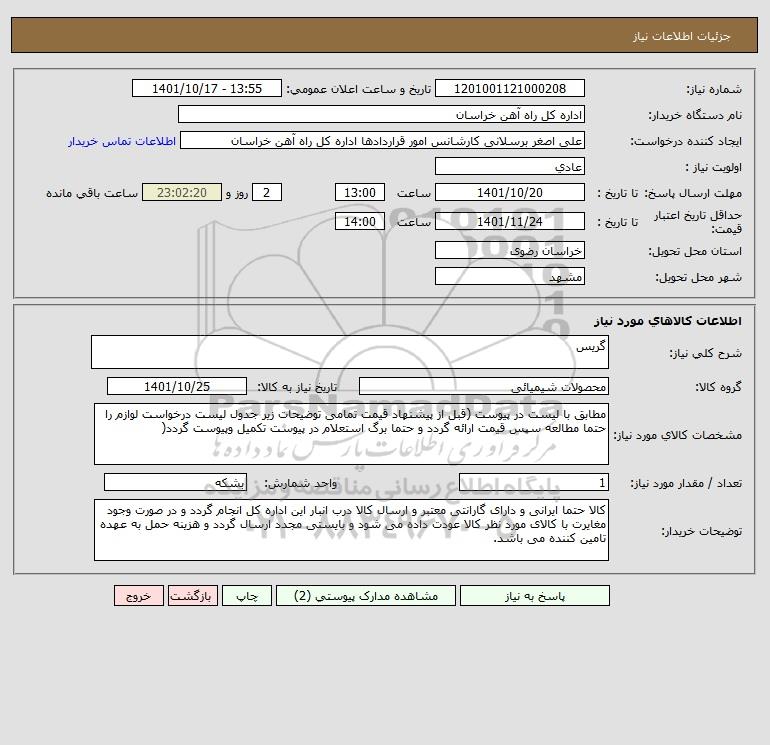Click the validity time field 14:00
The height and width of the screenshot is (745, 770).
click(359, 221)
